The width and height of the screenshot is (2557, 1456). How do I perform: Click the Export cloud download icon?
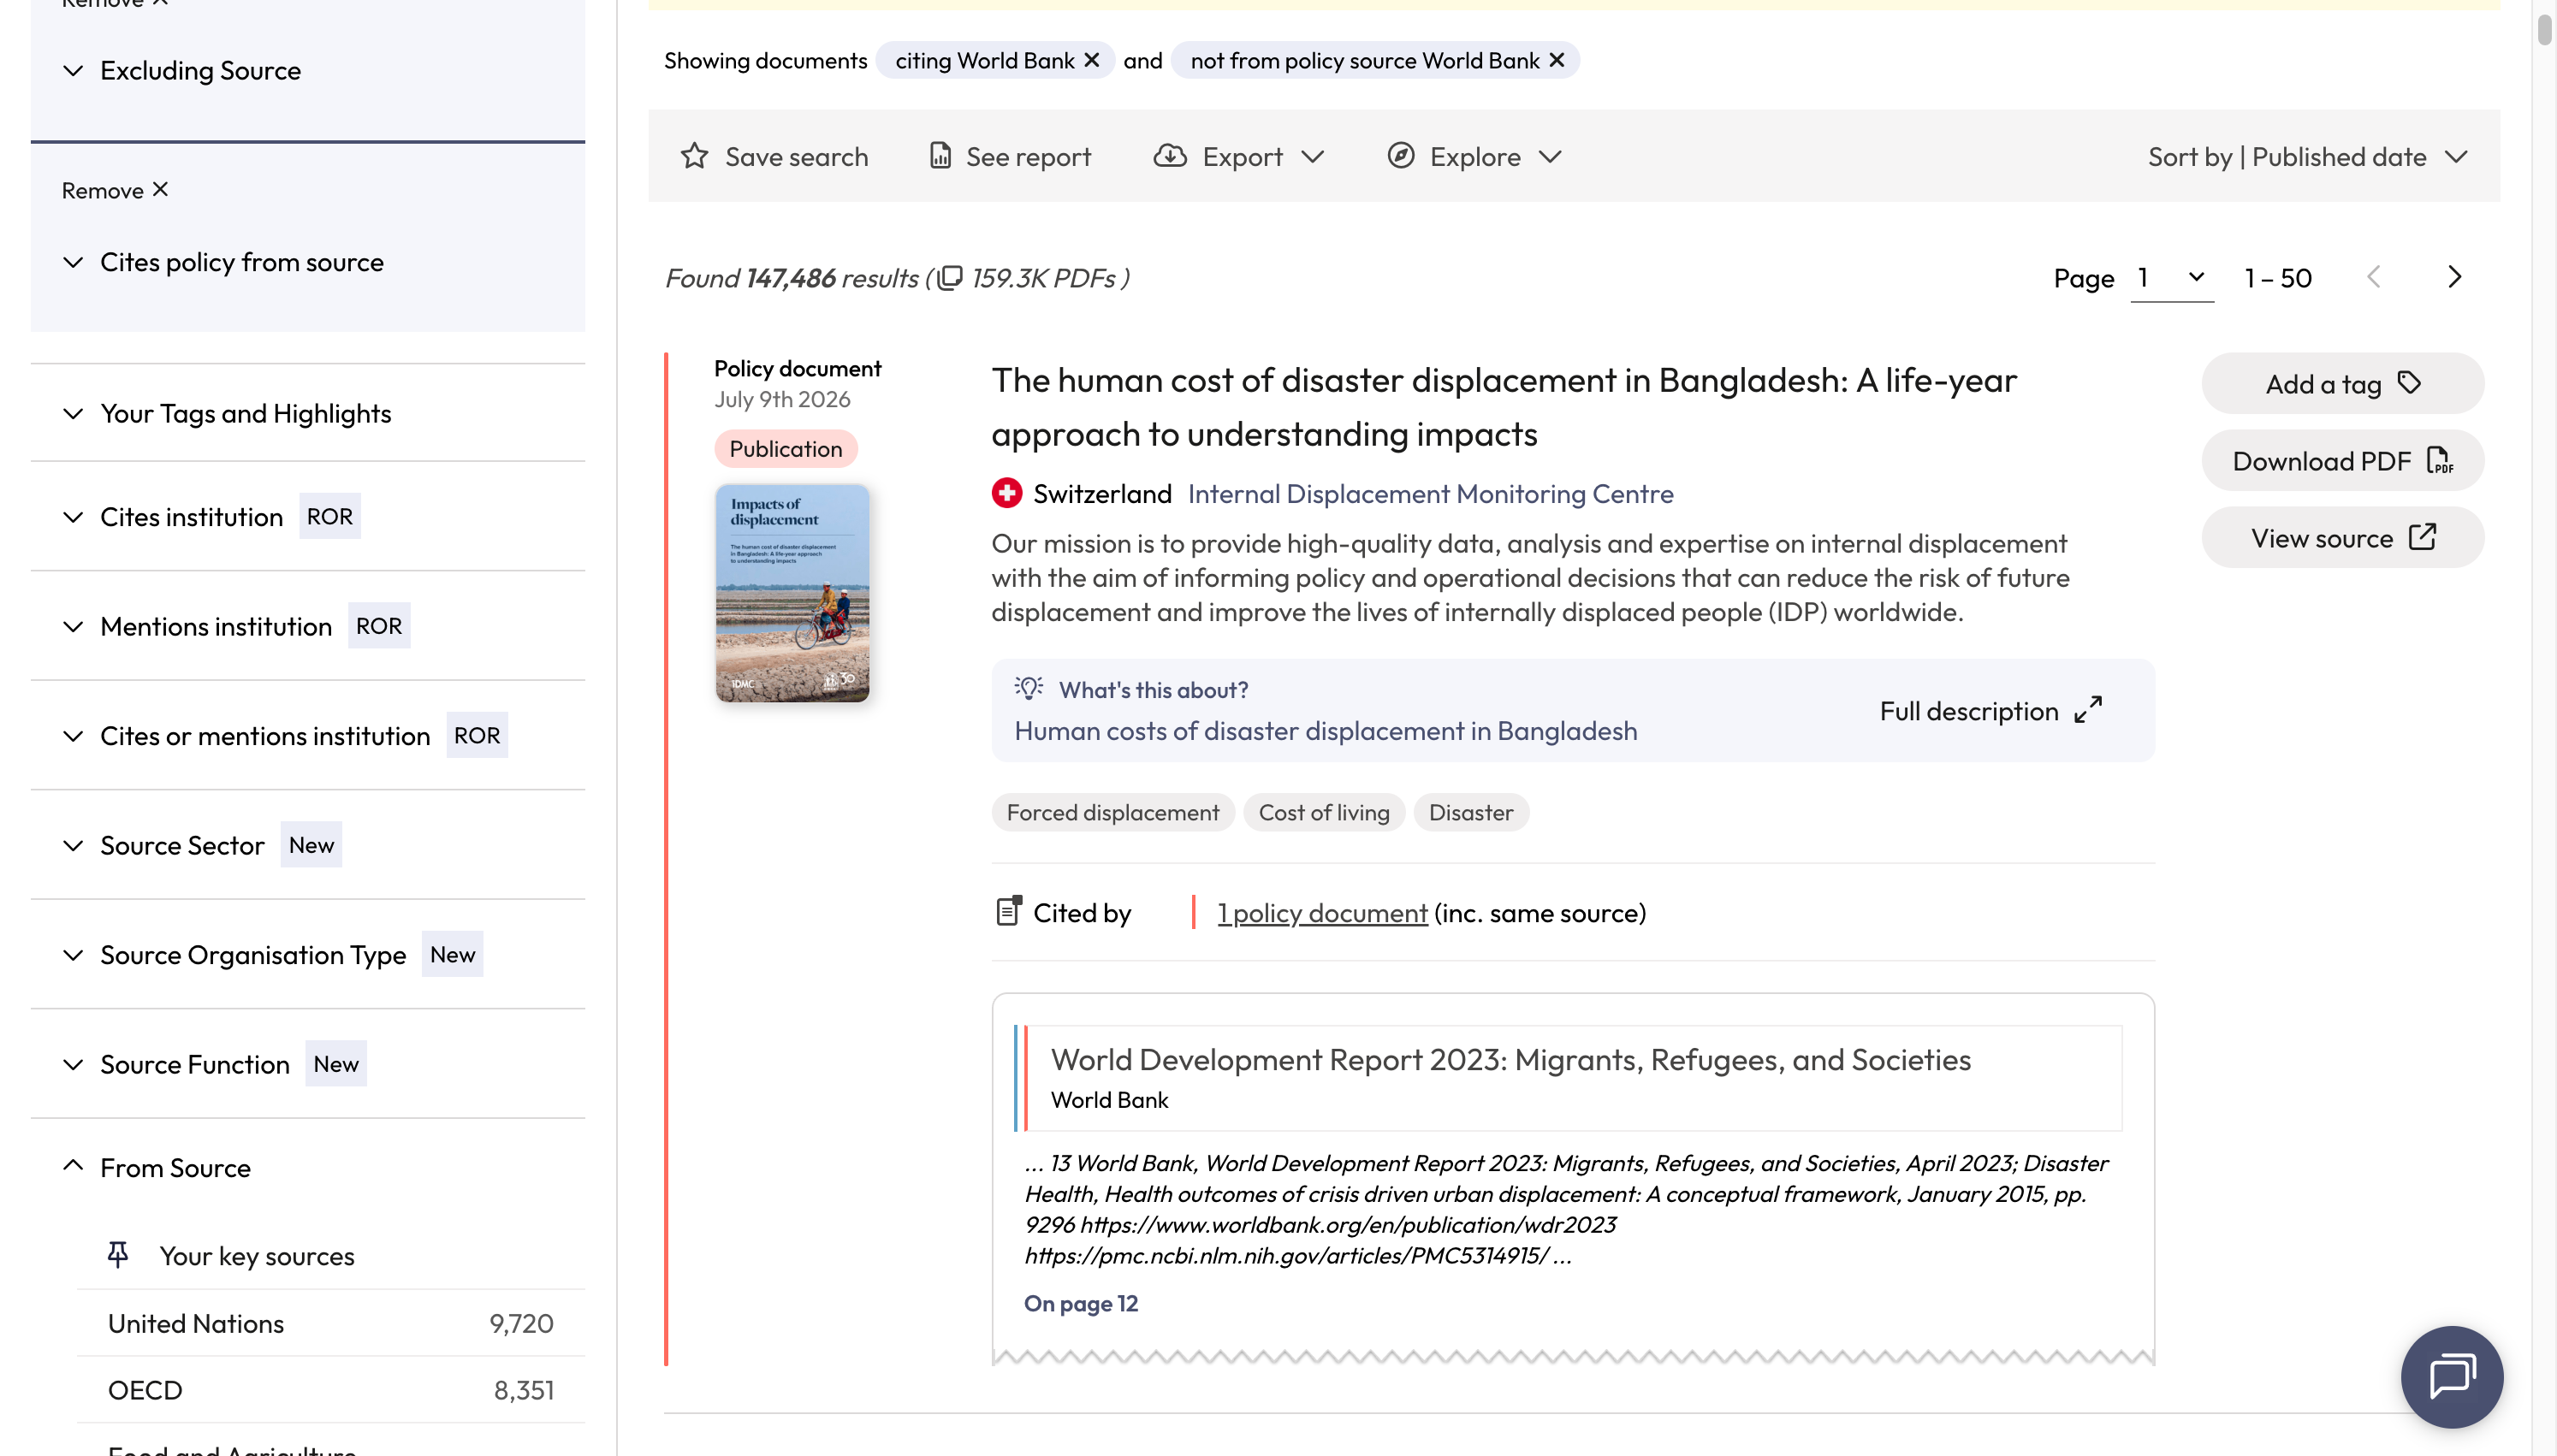tap(1170, 156)
